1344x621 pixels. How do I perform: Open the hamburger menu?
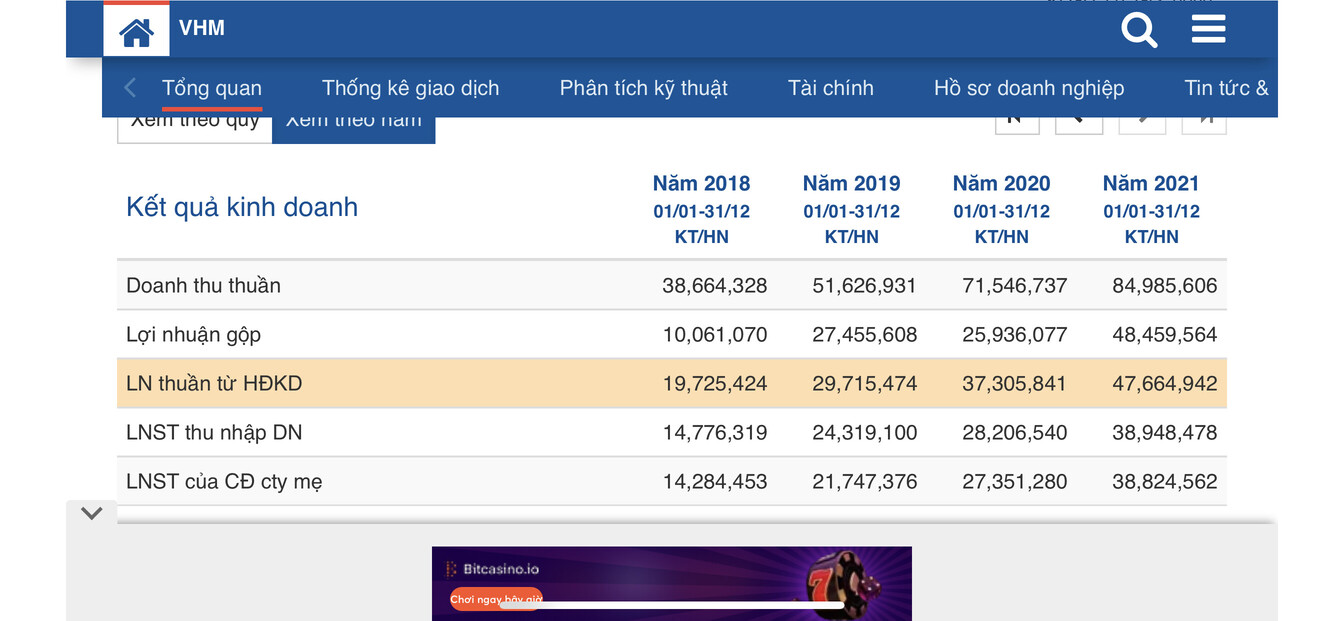(x=1208, y=29)
